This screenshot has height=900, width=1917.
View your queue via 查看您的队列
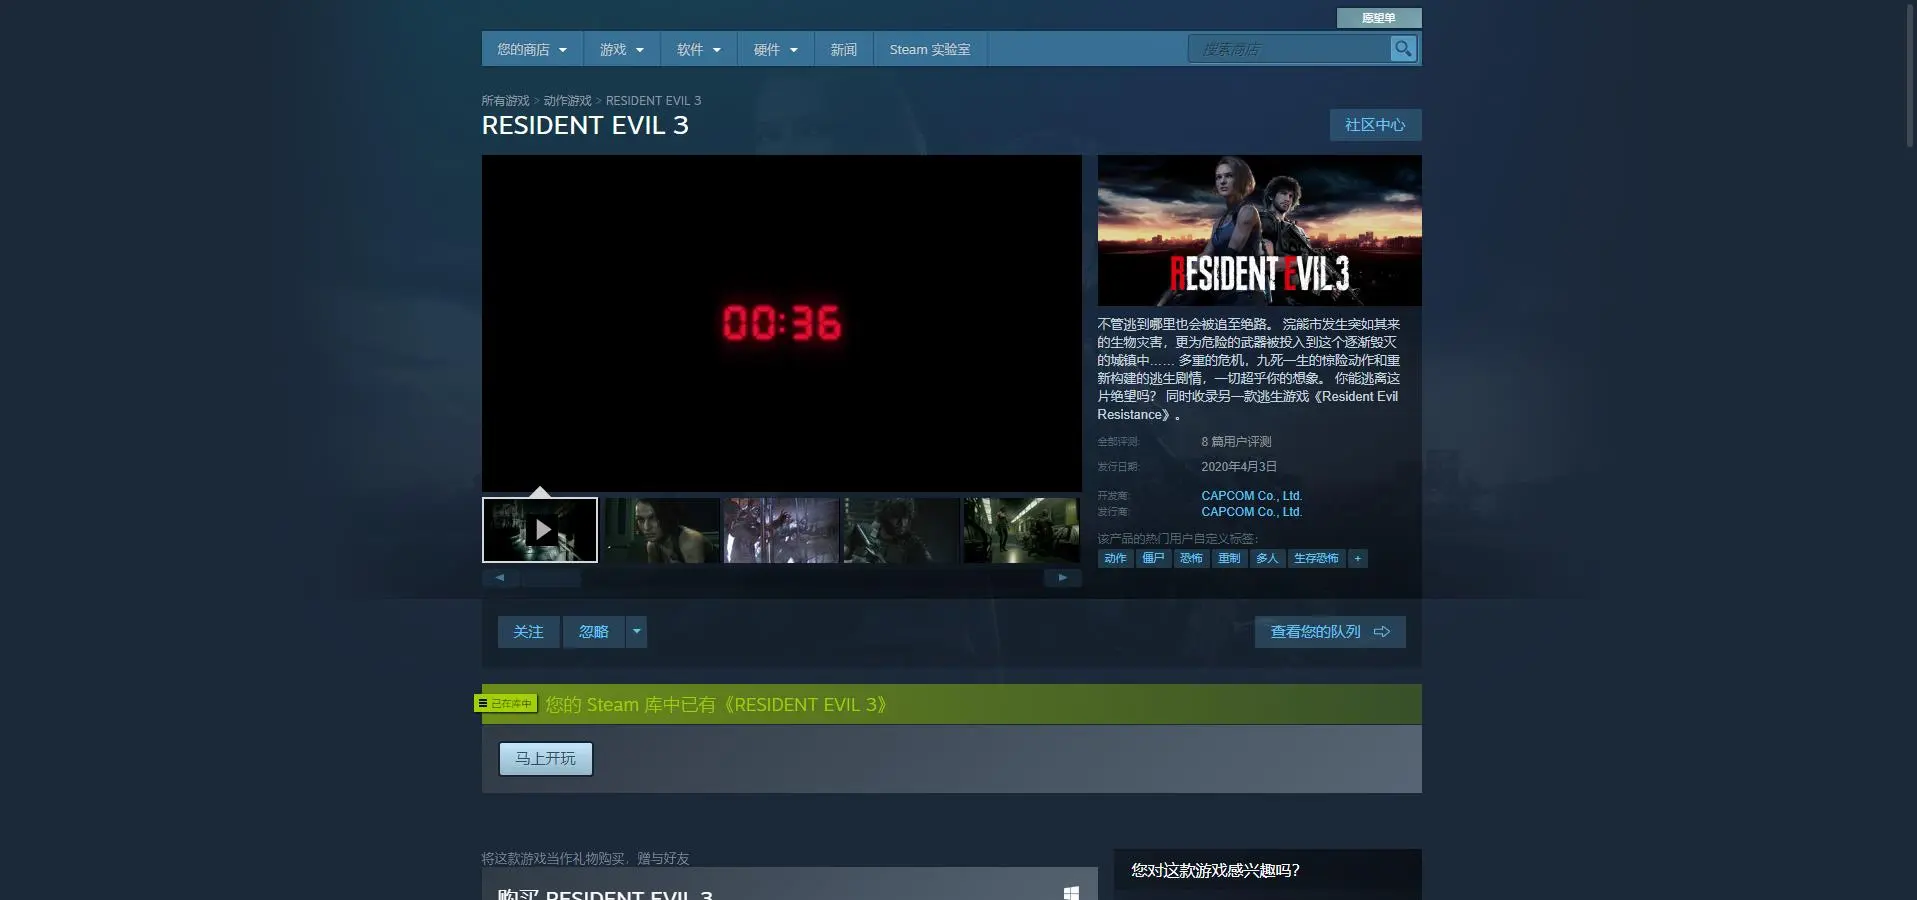pos(1330,632)
